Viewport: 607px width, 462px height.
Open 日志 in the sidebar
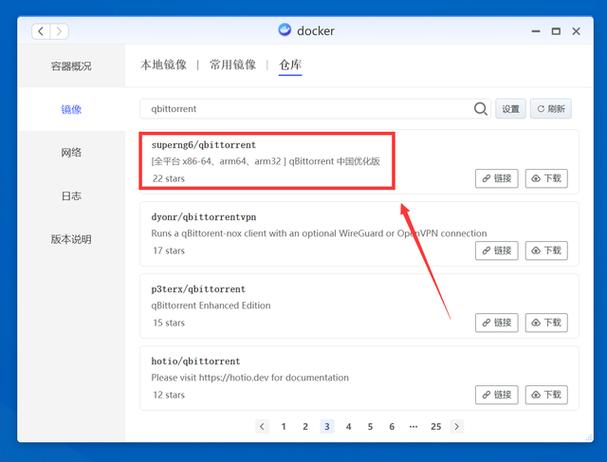(x=71, y=196)
